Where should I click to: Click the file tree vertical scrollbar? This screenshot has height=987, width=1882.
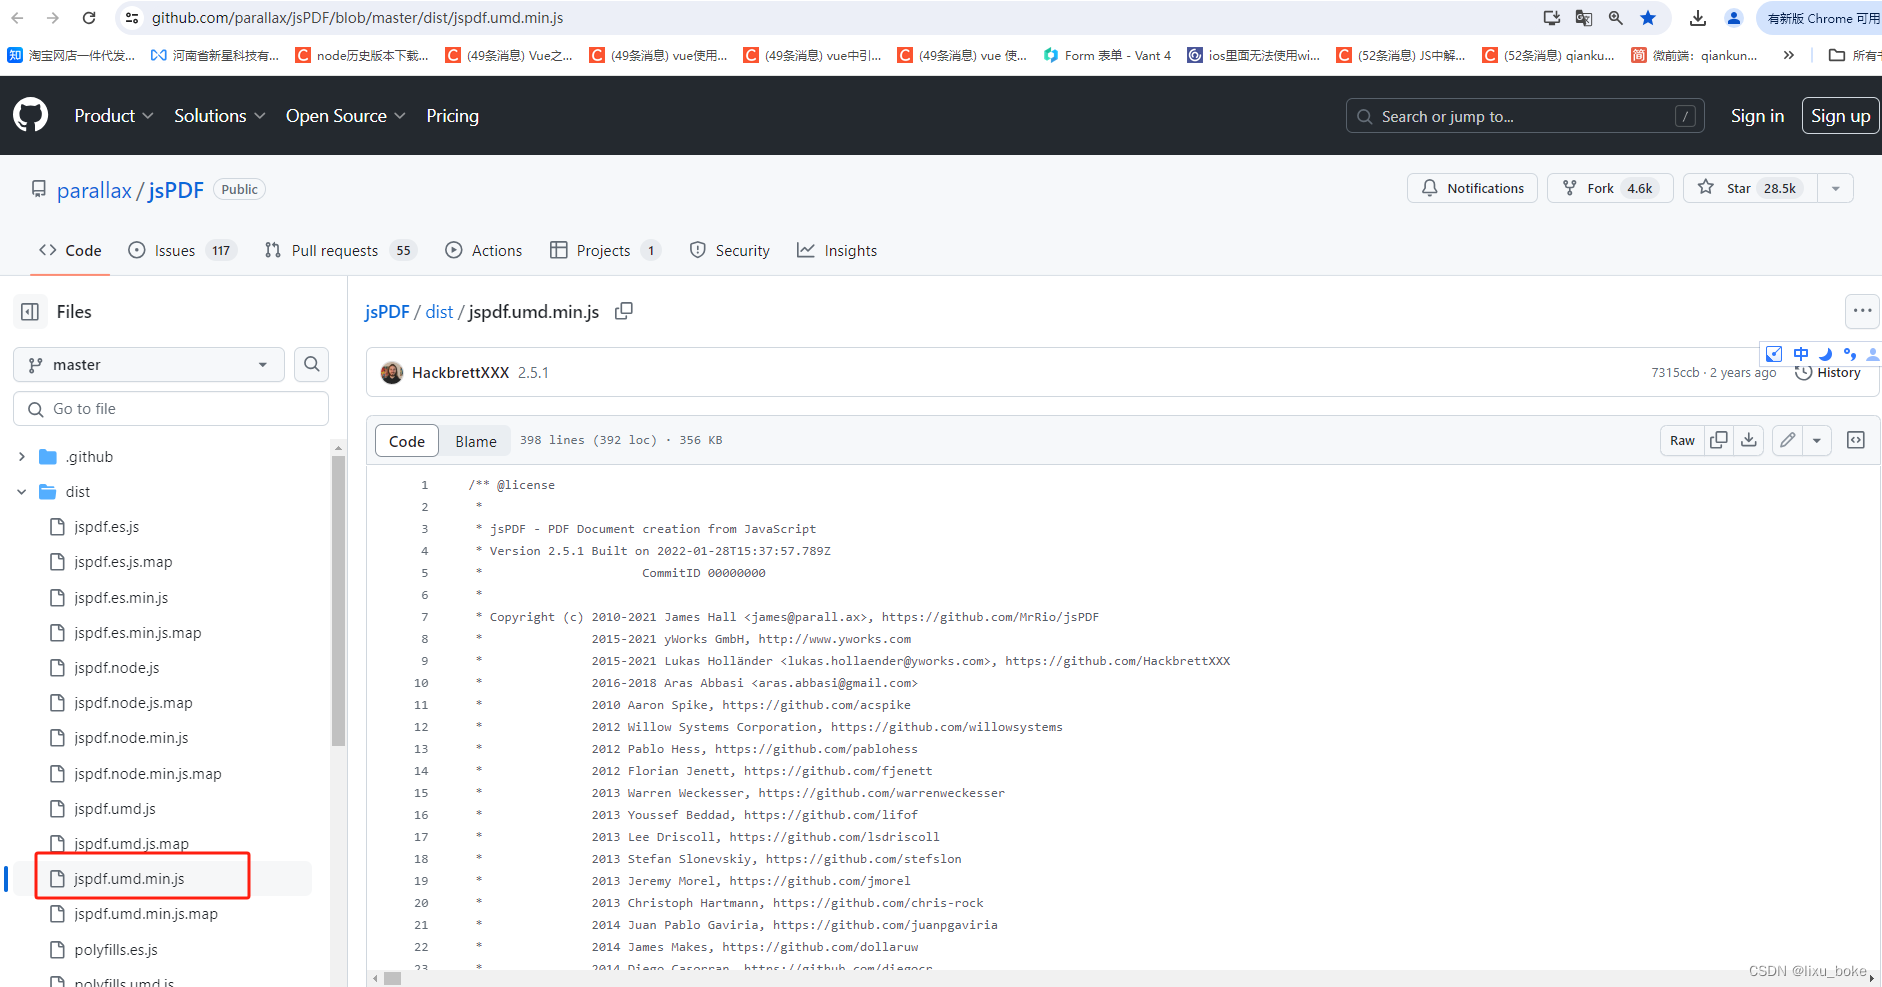click(x=338, y=600)
